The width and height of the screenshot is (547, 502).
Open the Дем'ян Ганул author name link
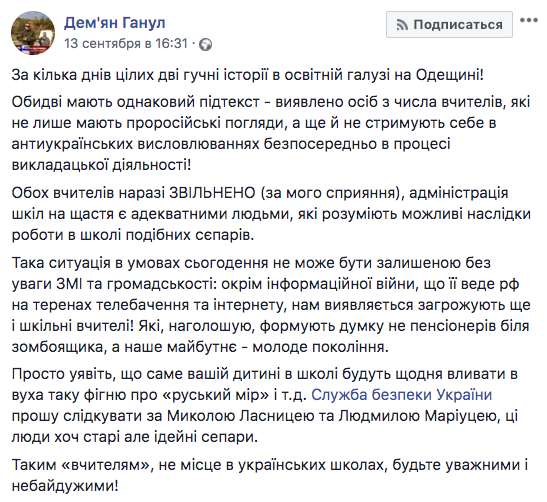(x=114, y=23)
